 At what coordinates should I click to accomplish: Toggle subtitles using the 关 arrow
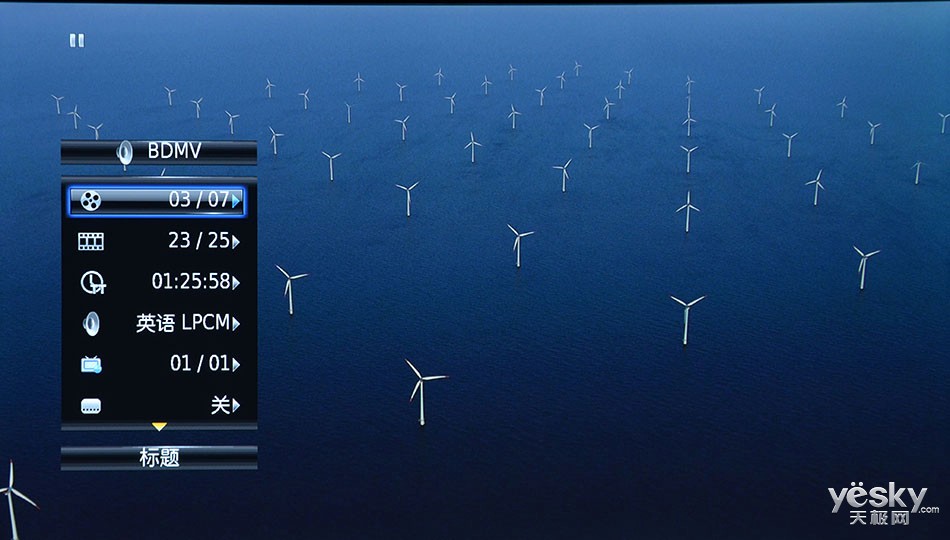[236, 406]
